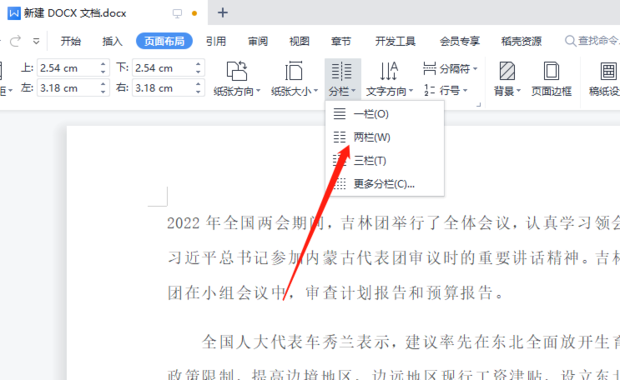Open the 章节 tab
Image resolution: width=620 pixels, height=380 pixels.
point(341,41)
